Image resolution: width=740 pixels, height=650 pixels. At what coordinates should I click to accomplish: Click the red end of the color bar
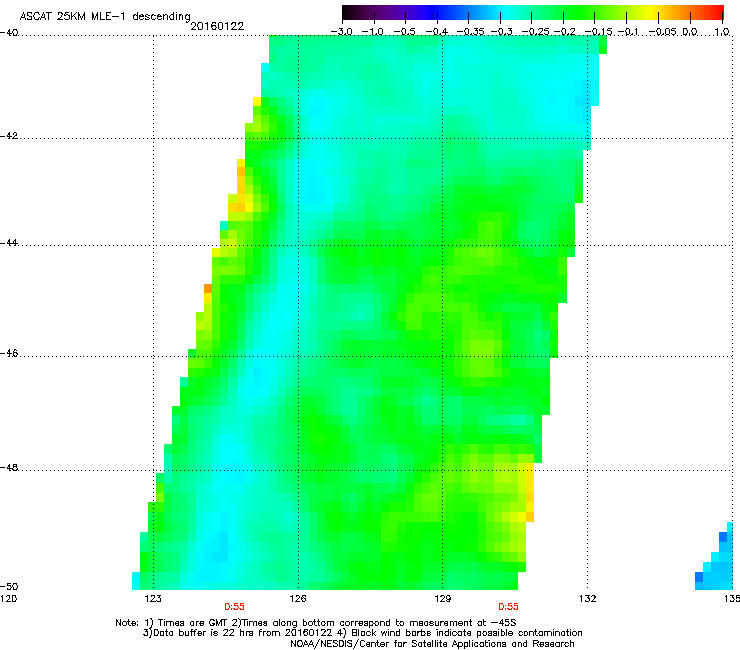click(x=717, y=13)
